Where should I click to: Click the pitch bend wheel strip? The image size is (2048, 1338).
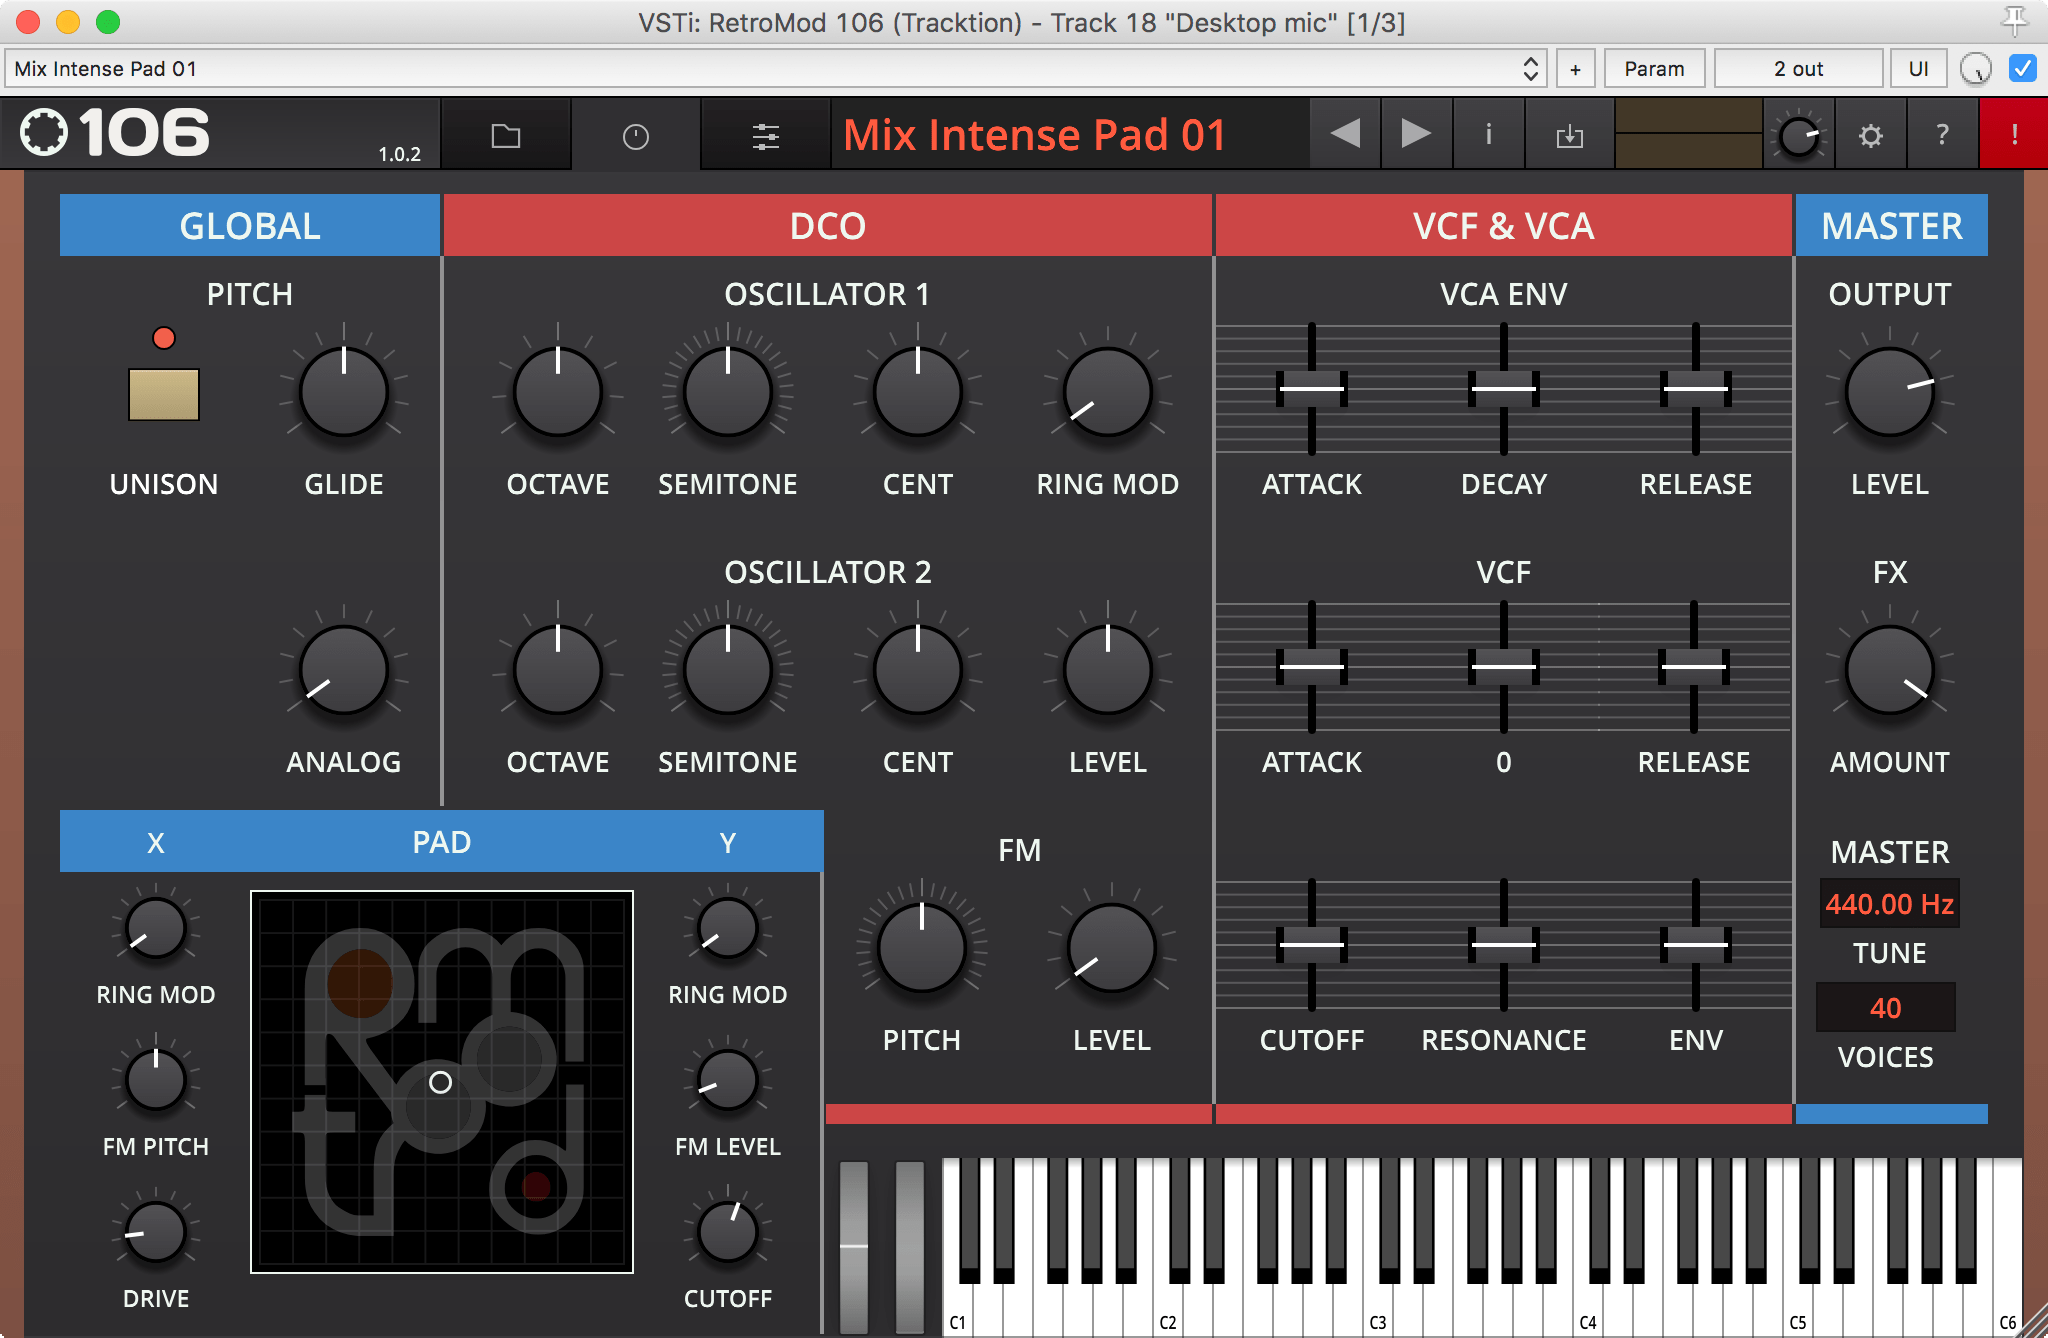[854, 1246]
